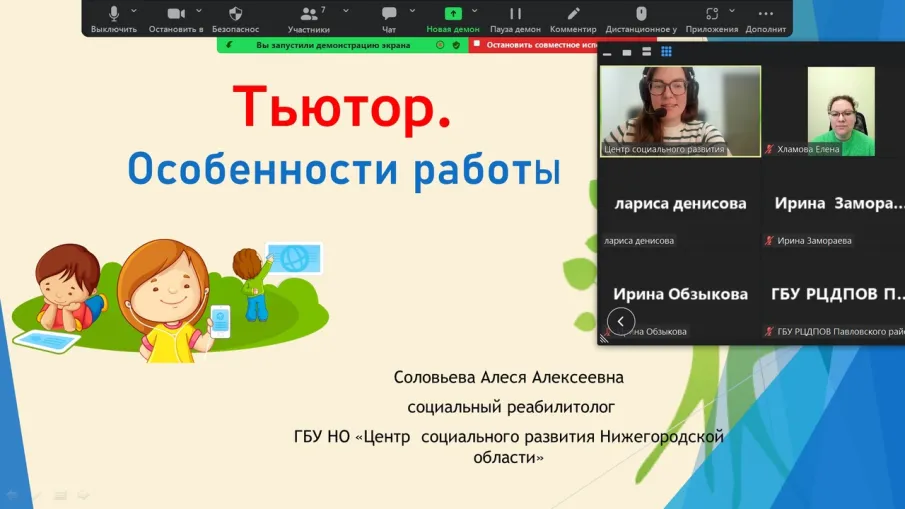
Task: Open the Chat panel
Action: (x=389, y=18)
